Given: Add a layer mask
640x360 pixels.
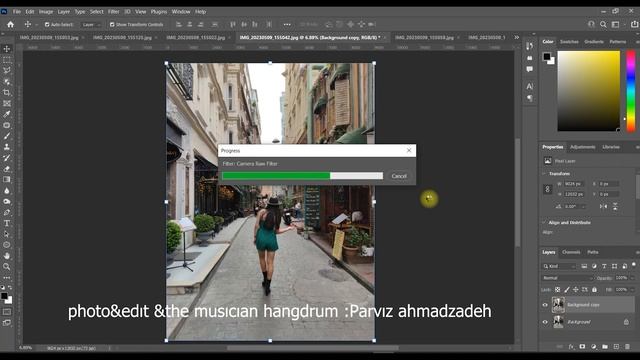Looking at the screenshot, I should click(x=582, y=347).
